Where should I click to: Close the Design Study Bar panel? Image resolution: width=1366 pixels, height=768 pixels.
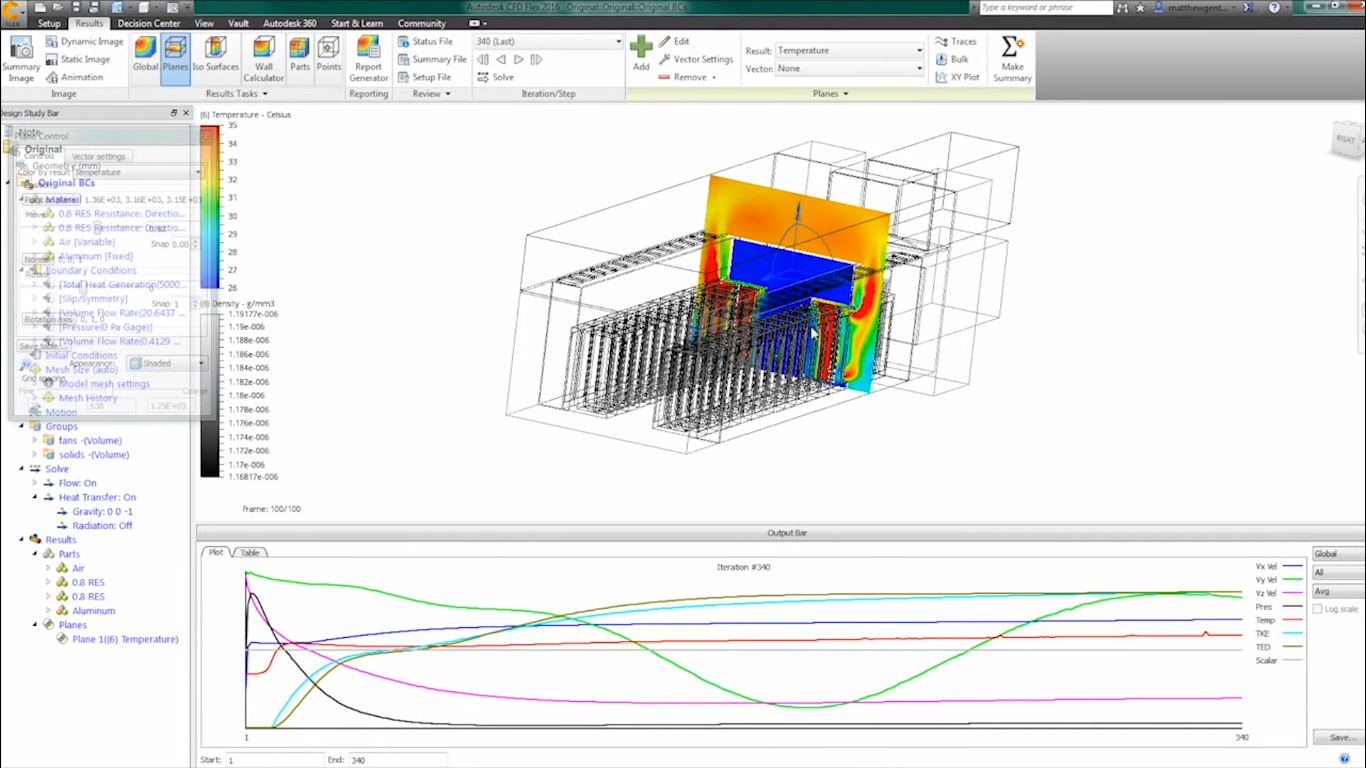click(186, 113)
